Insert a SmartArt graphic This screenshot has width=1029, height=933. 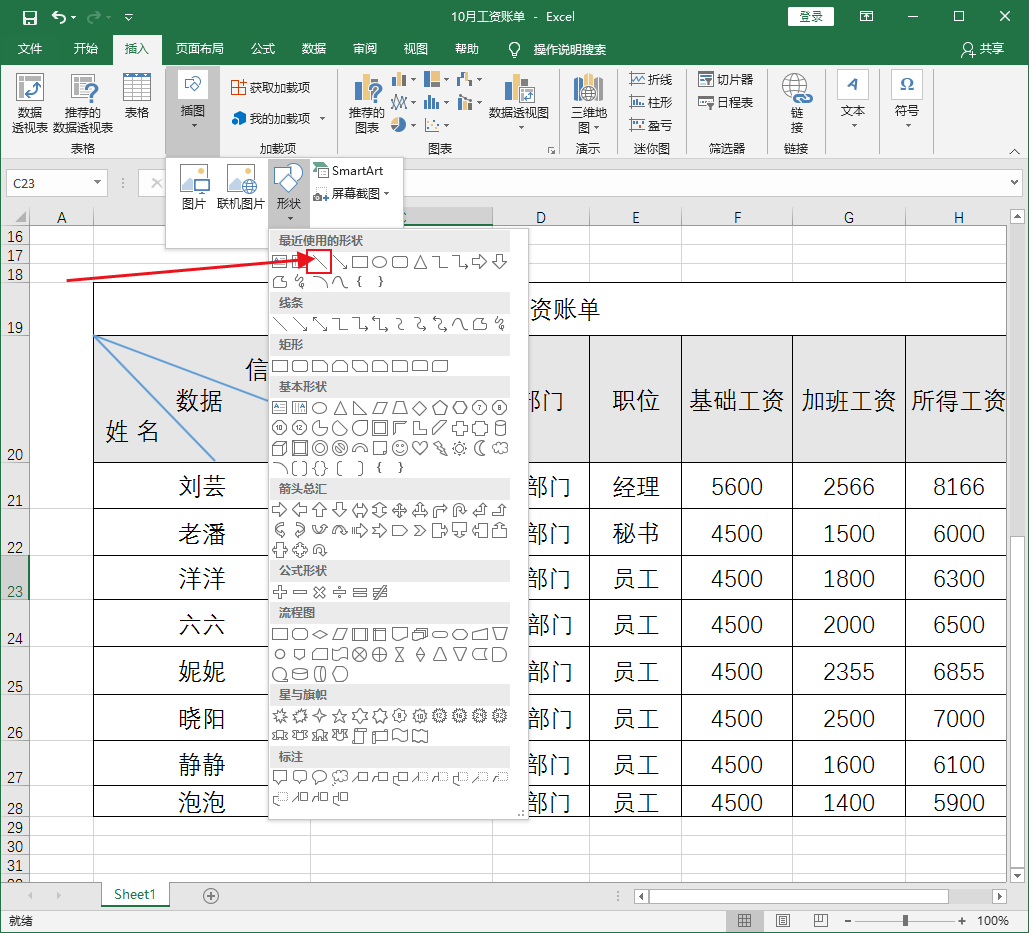point(352,171)
